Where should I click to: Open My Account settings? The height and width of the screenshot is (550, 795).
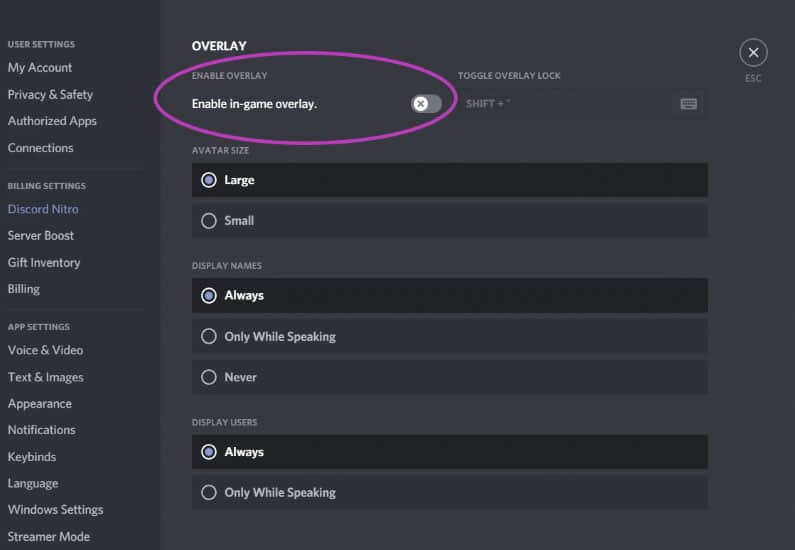(x=40, y=68)
